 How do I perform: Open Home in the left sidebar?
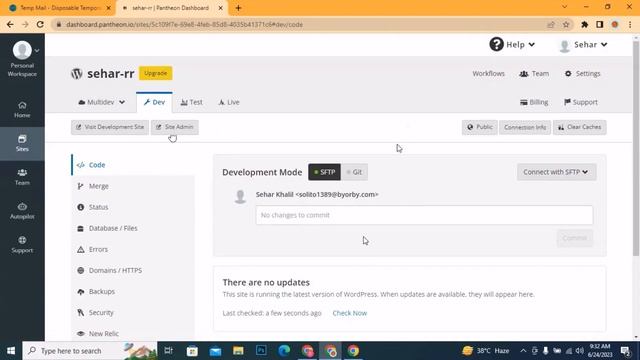pos(22,110)
